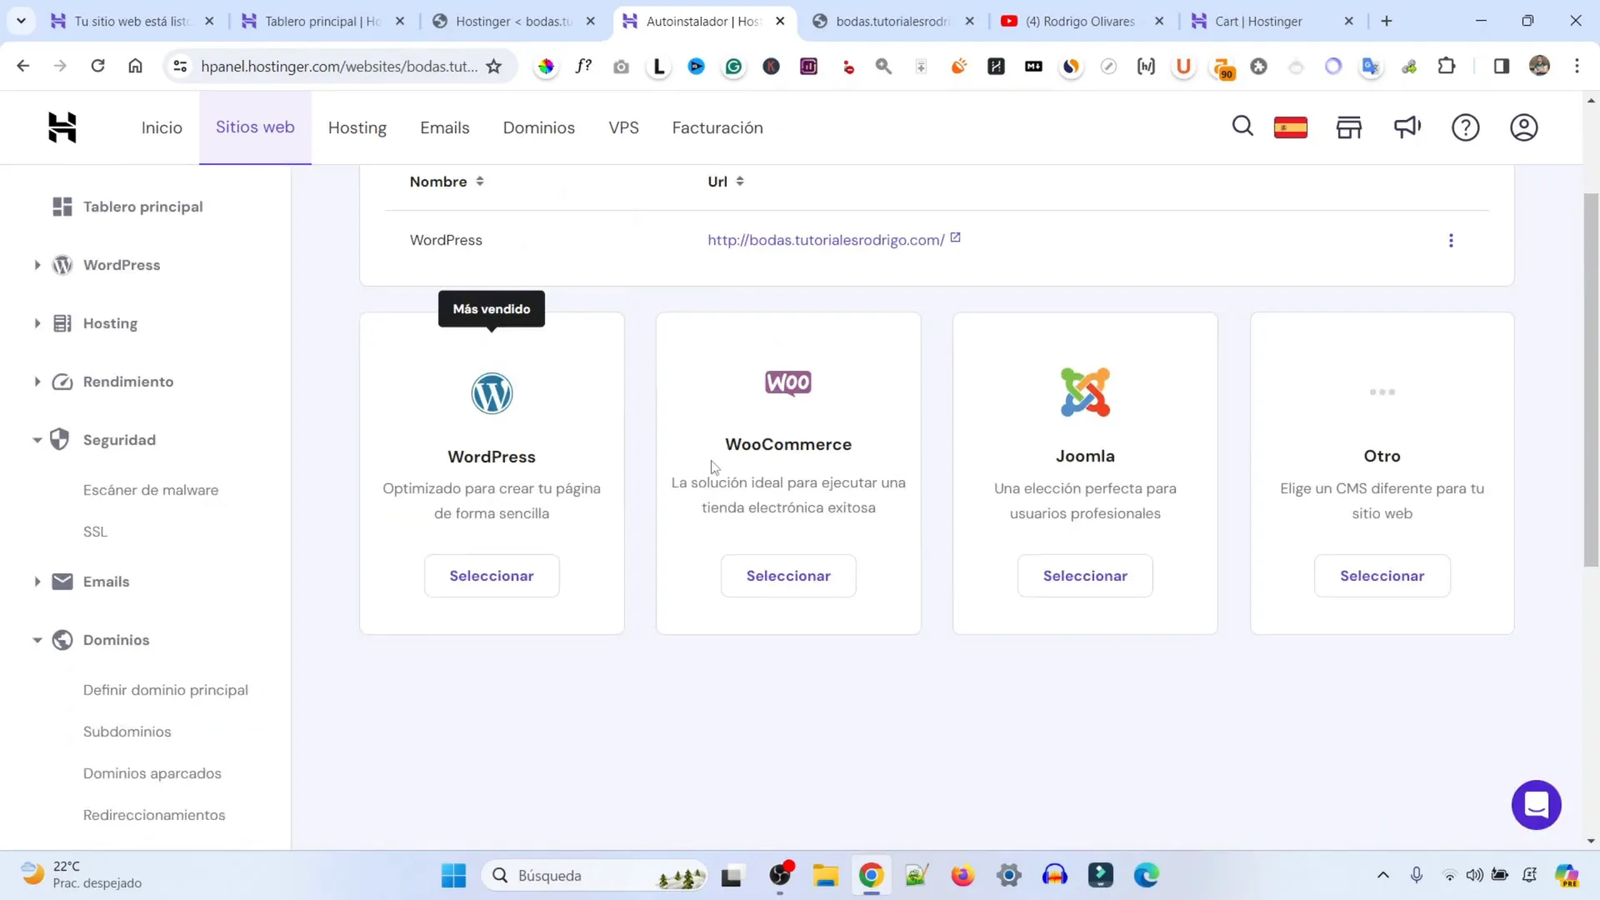Open Facturación in top navigation
This screenshot has height=900, width=1600.
pos(717,128)
